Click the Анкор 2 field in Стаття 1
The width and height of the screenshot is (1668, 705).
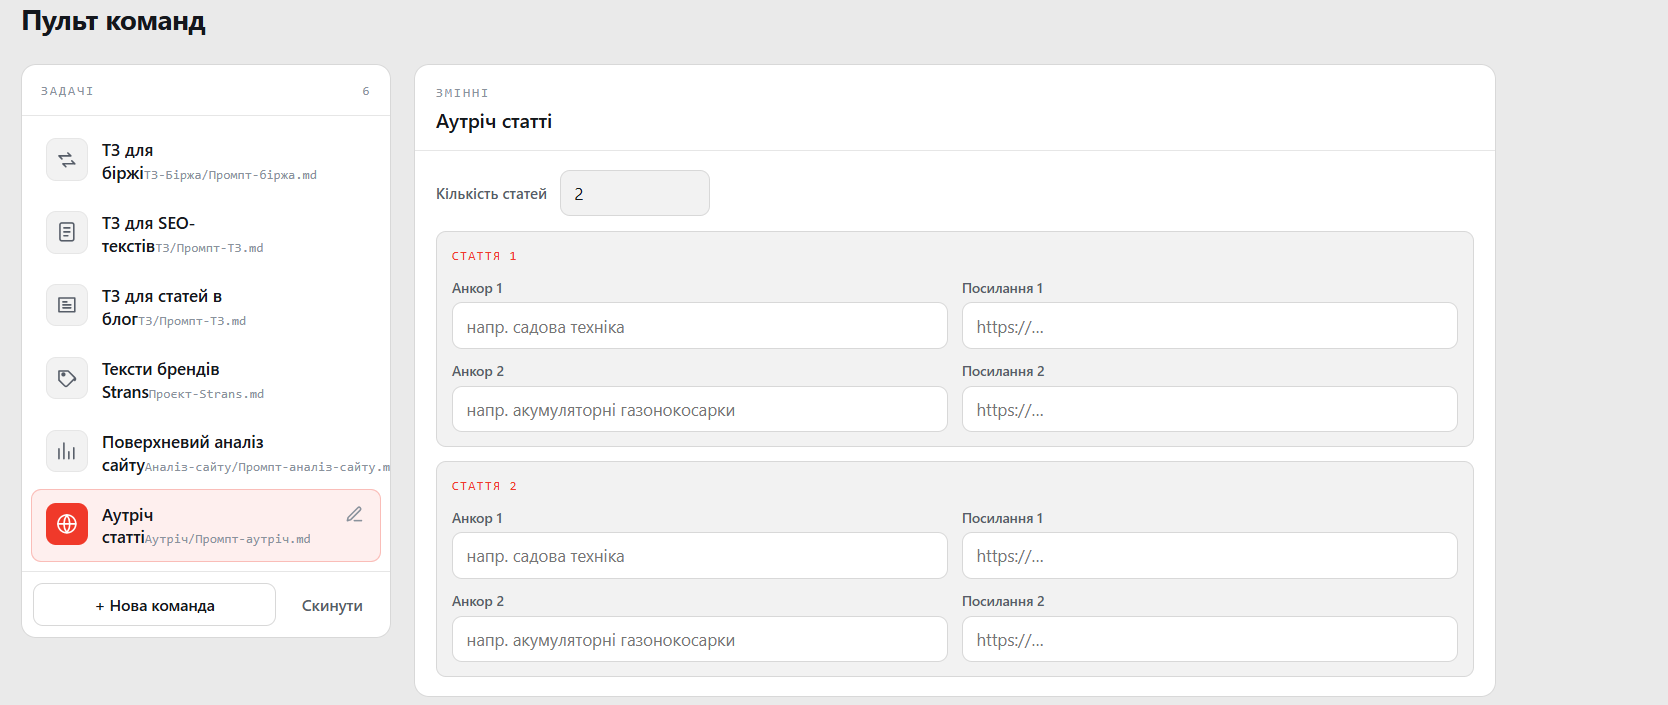[x=700, y=409]
